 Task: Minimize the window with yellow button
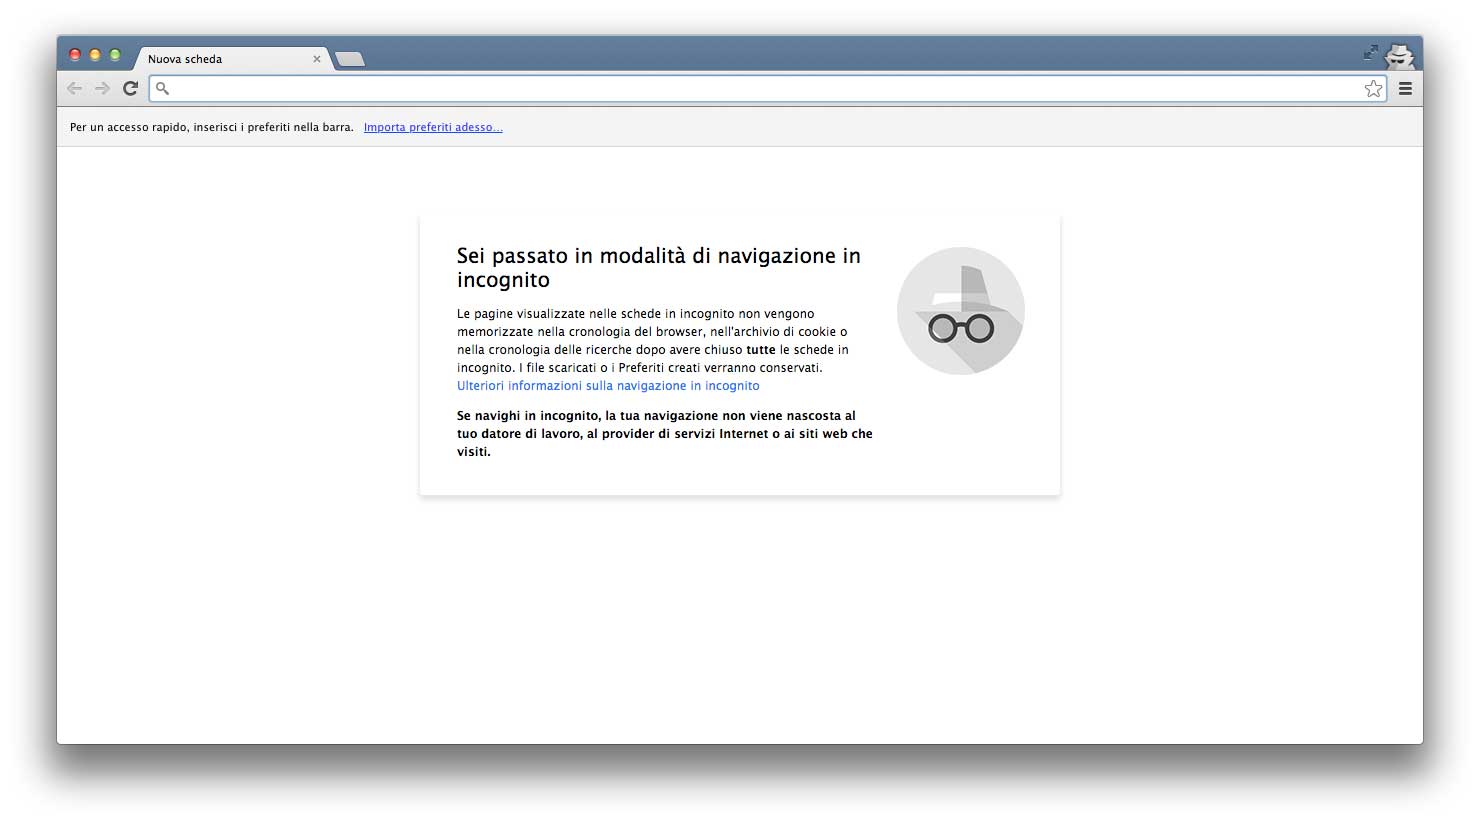click(x=95, y=55)
